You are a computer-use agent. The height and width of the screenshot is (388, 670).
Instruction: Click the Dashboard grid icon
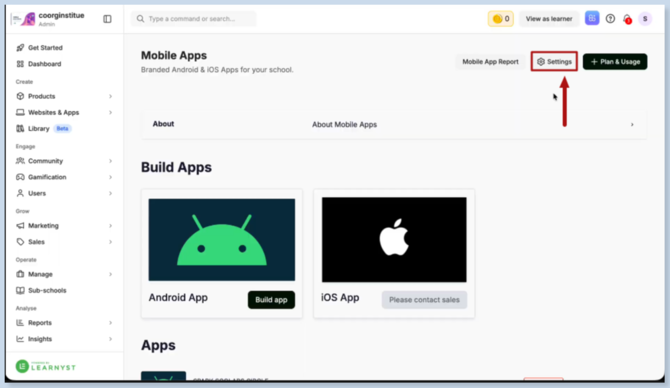point(20,64)
